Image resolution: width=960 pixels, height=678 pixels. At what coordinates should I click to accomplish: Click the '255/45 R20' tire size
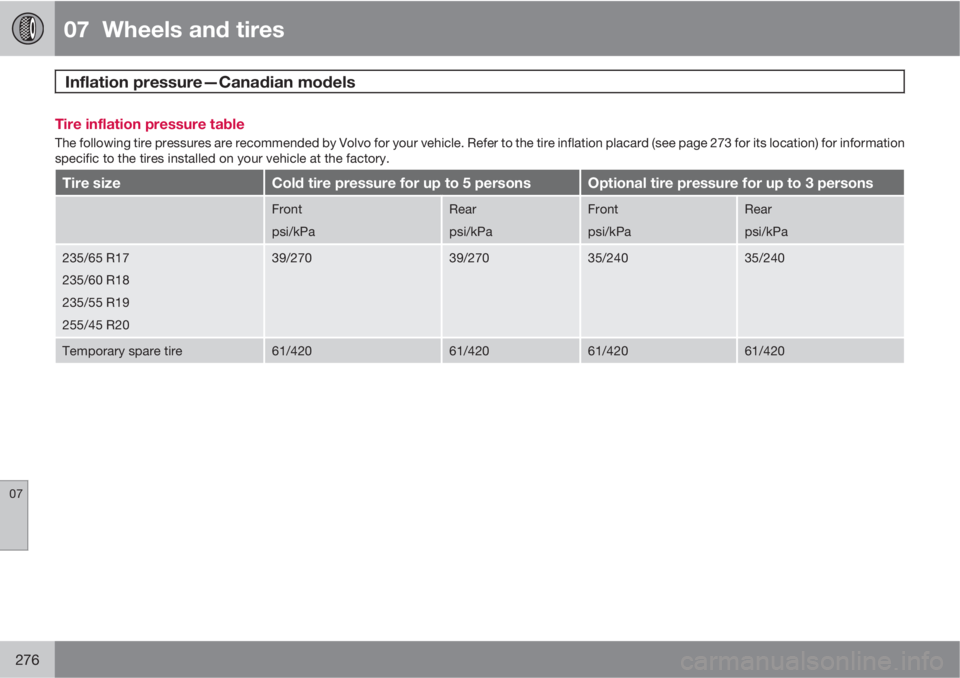(x=96, y=325)
